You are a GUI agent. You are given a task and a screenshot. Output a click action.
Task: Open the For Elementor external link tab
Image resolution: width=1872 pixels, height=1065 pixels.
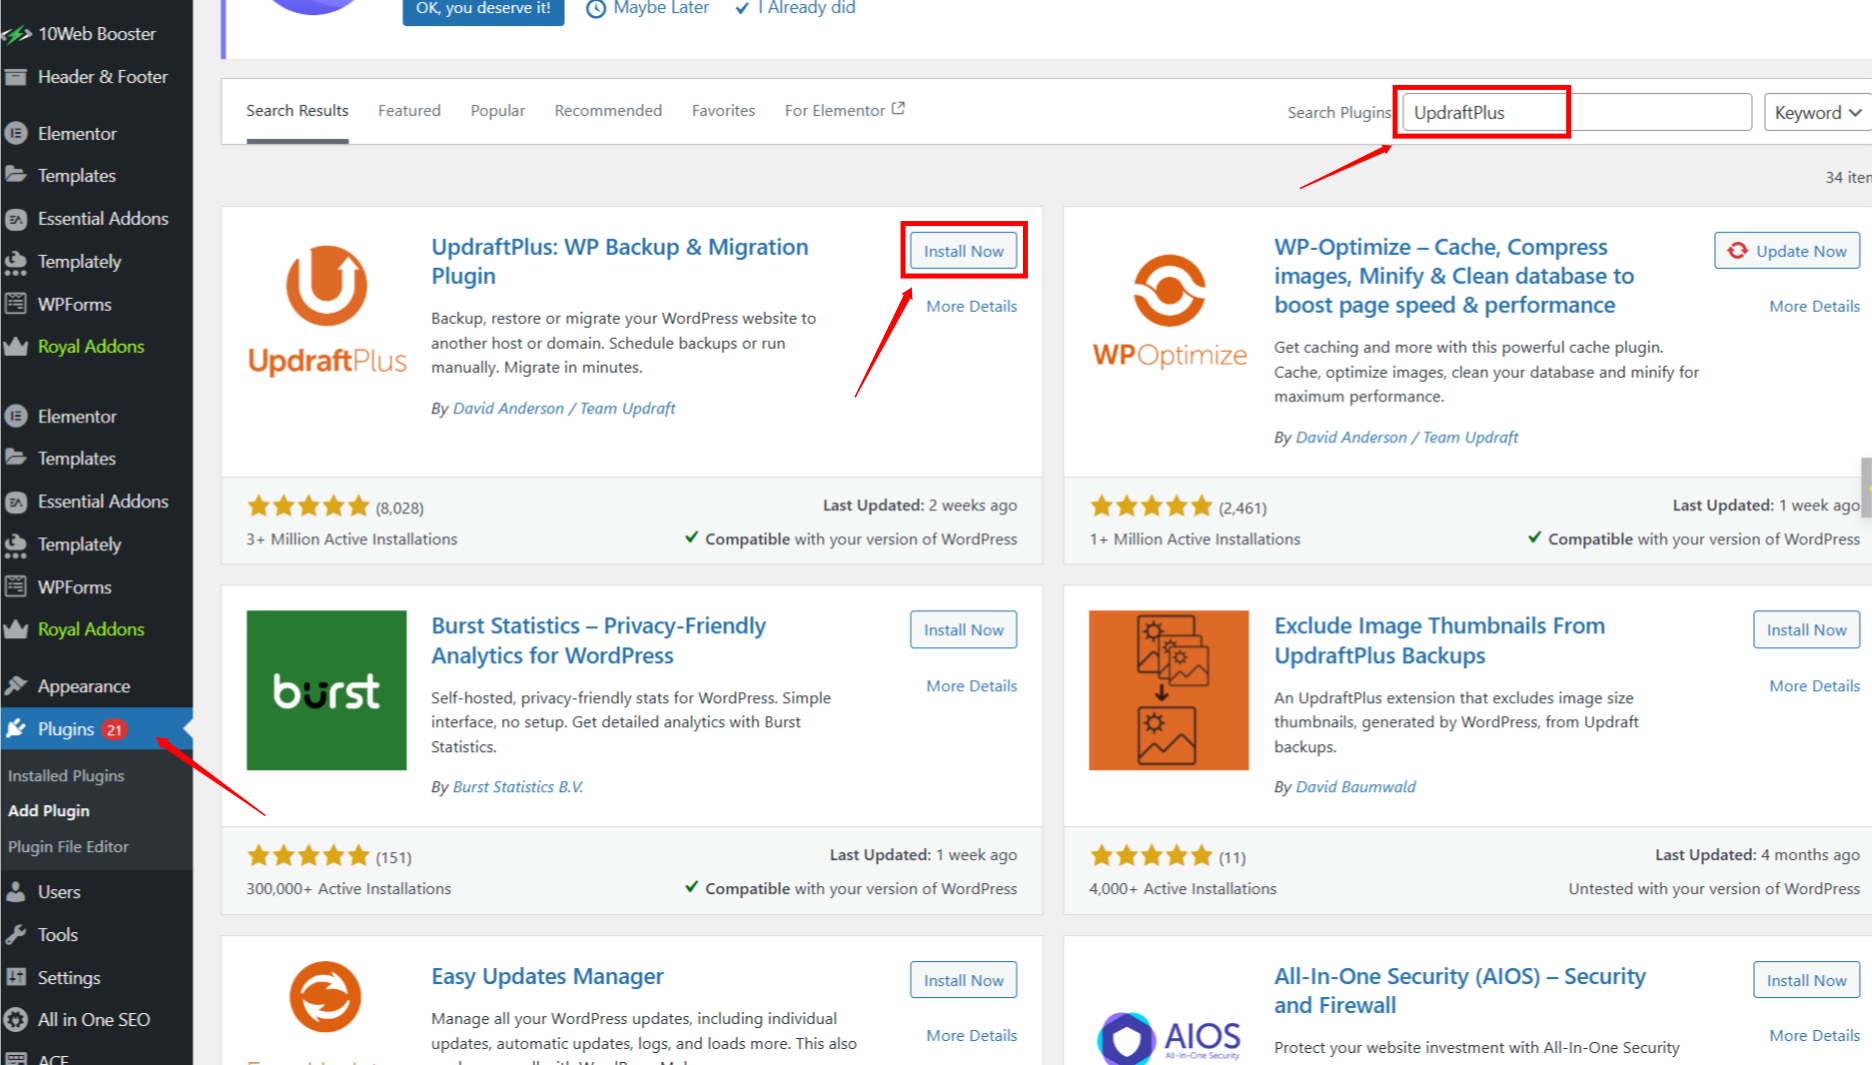(844, 110)
